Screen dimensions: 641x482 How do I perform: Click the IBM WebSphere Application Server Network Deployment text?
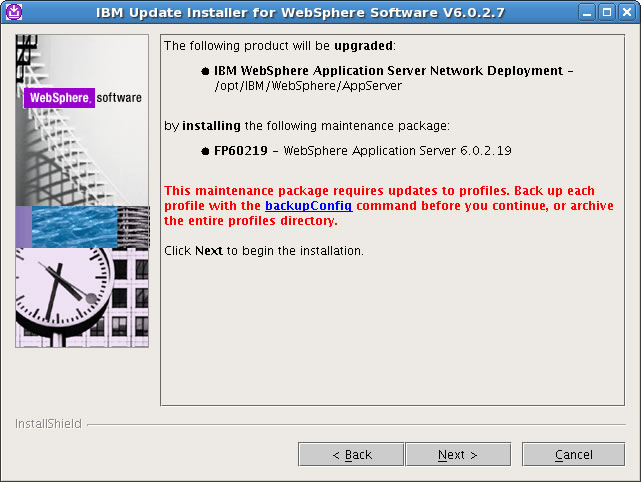[x=388, y=71]
